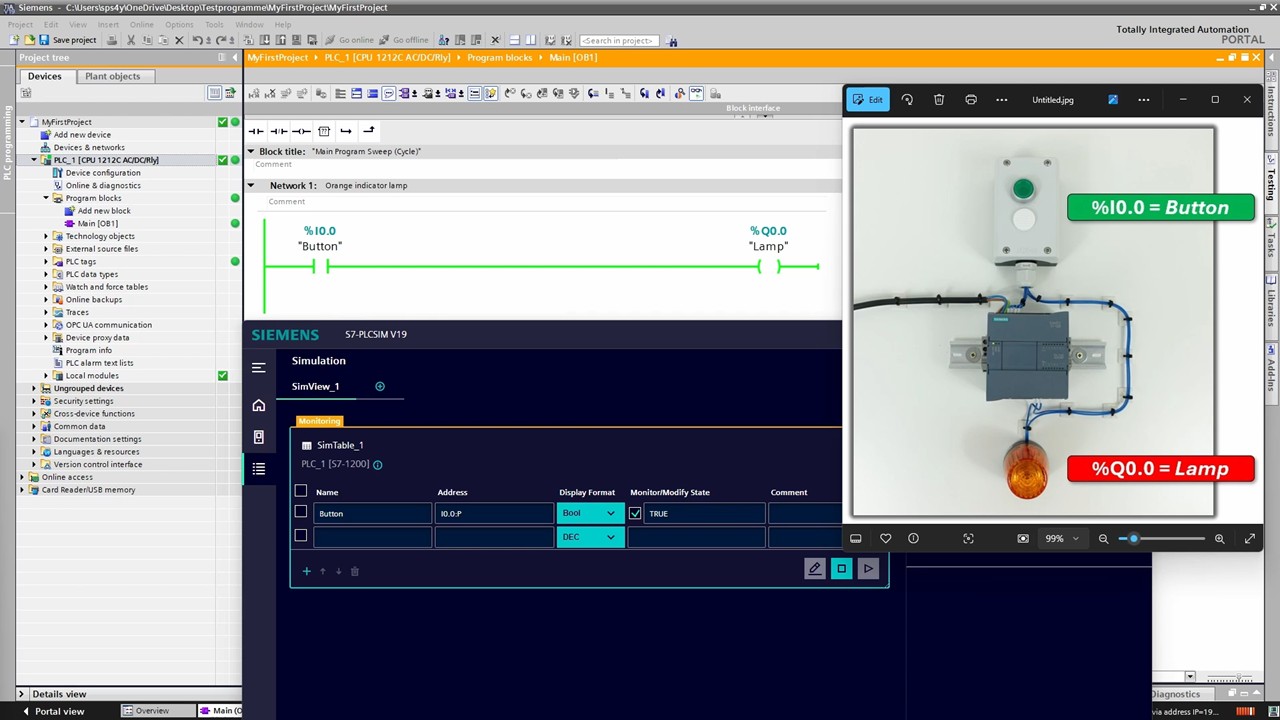The height and width of the screenshot is (720, 1280).
Task: Click the Undo arrow icon
Action: pyautogui.click(x=197, y=40)
